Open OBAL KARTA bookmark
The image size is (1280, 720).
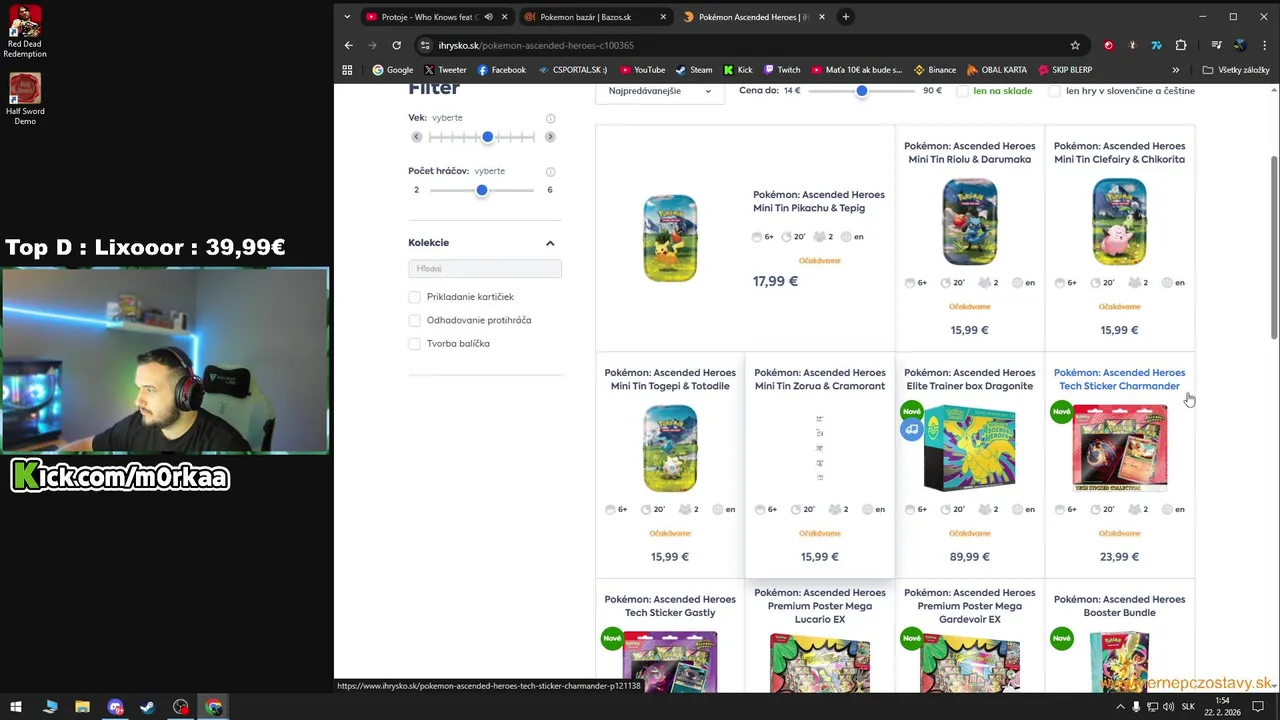coord(996,70)
